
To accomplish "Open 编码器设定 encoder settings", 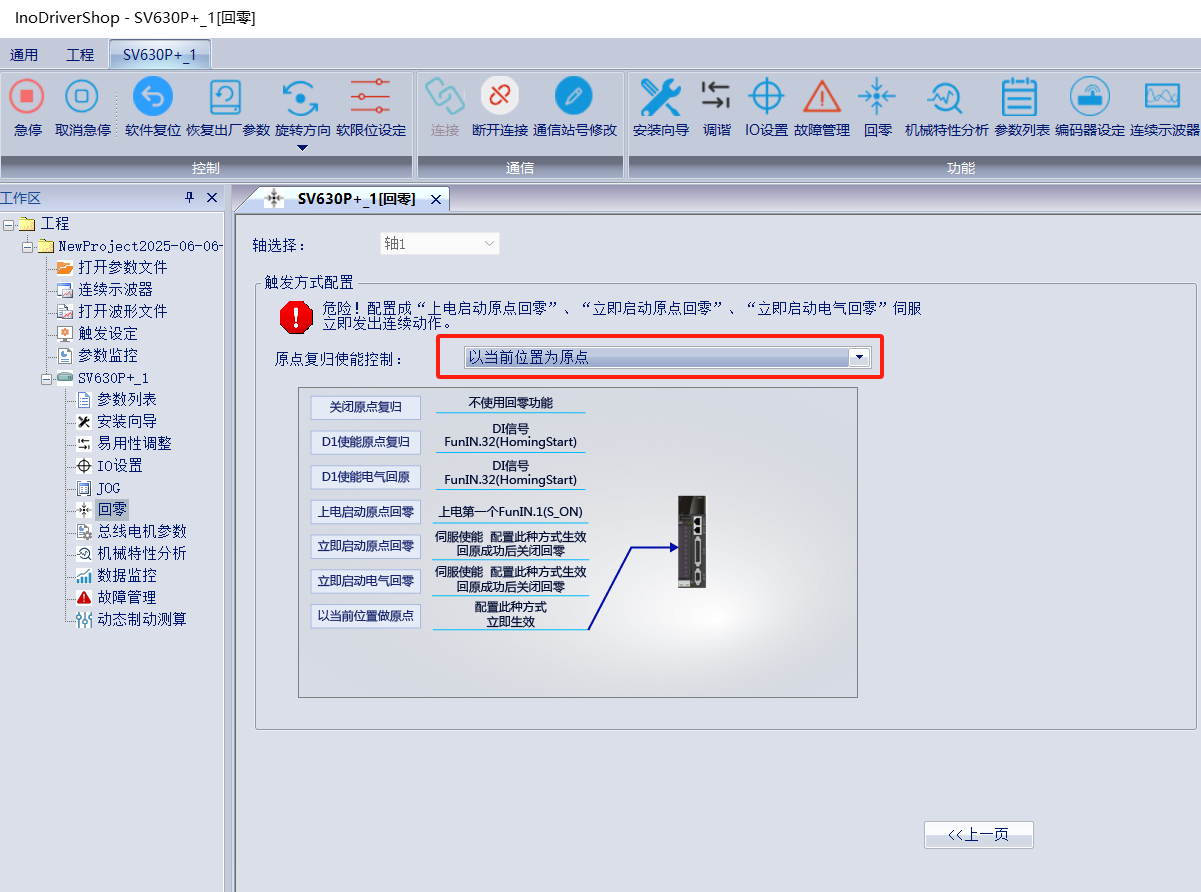I will click(x=1089, y=98).
